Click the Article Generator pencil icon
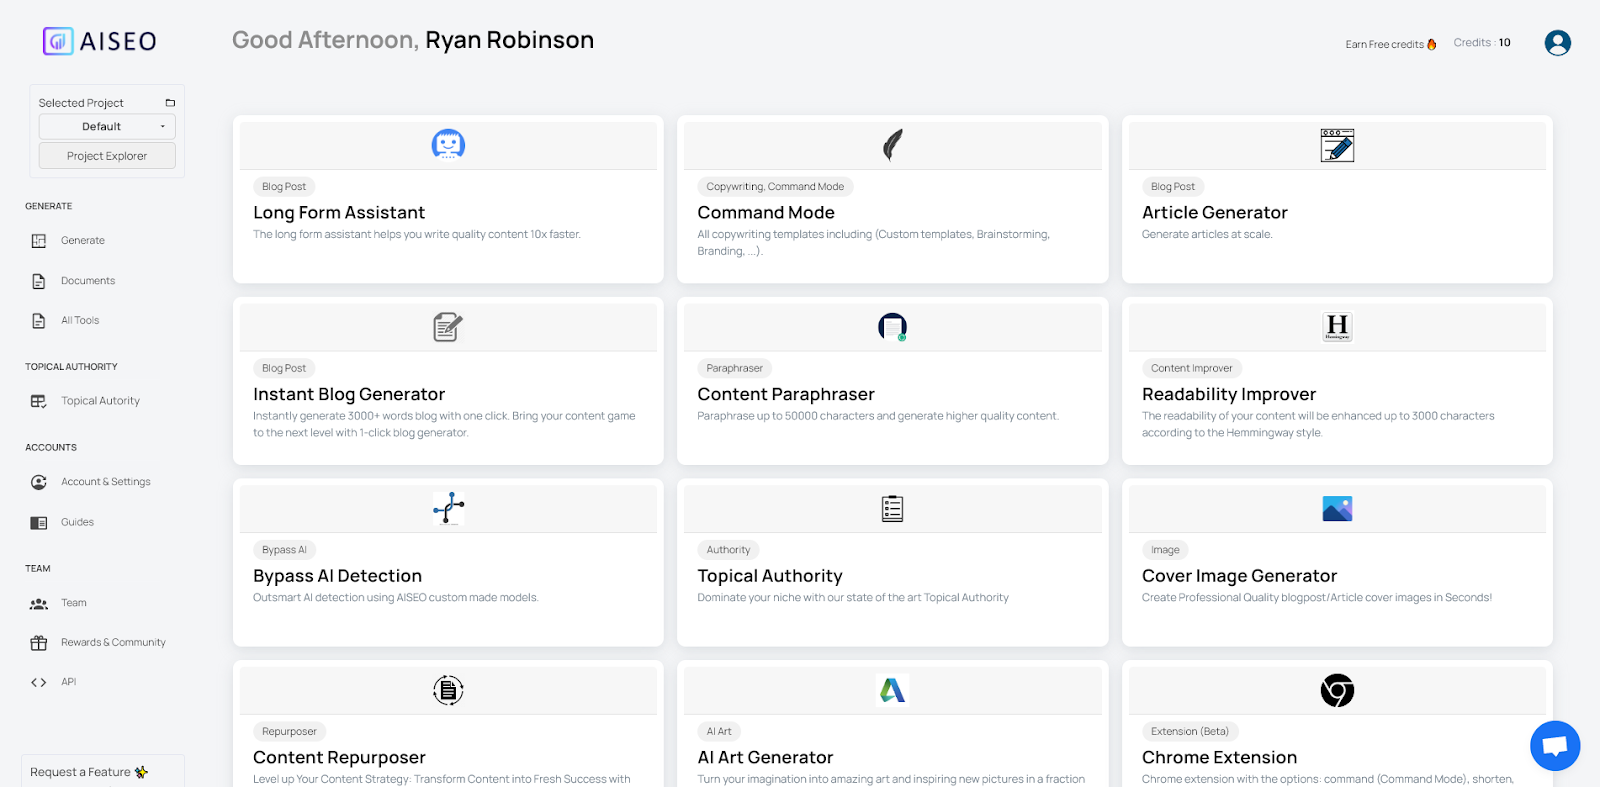 pos(1337,145)
